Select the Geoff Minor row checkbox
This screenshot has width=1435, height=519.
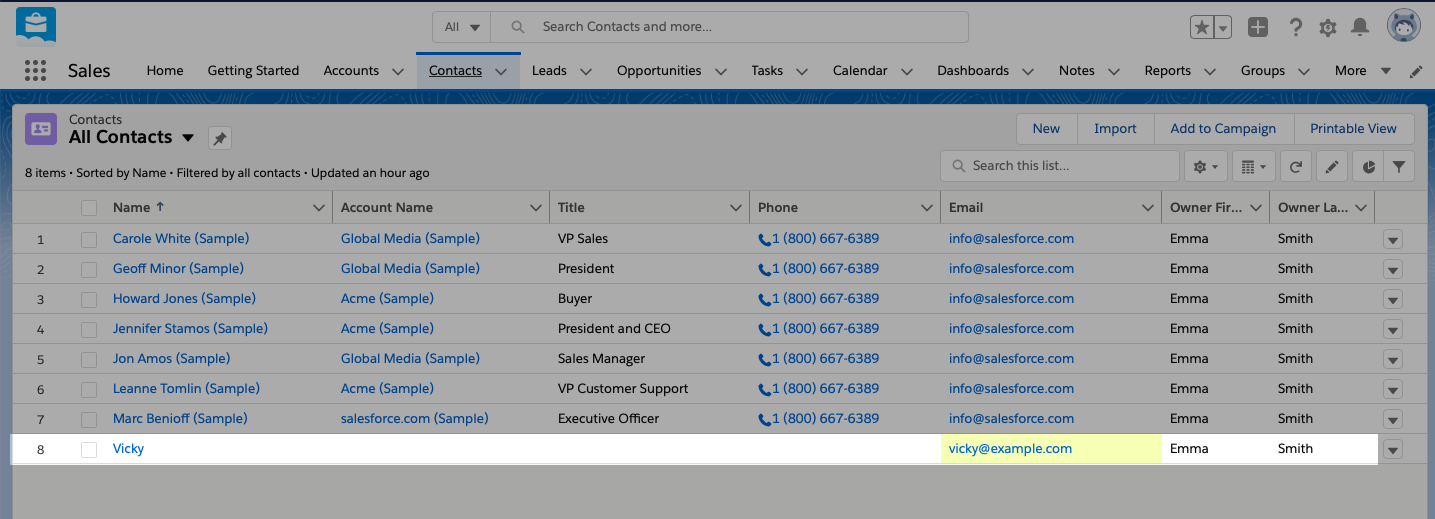pos(89,269)
